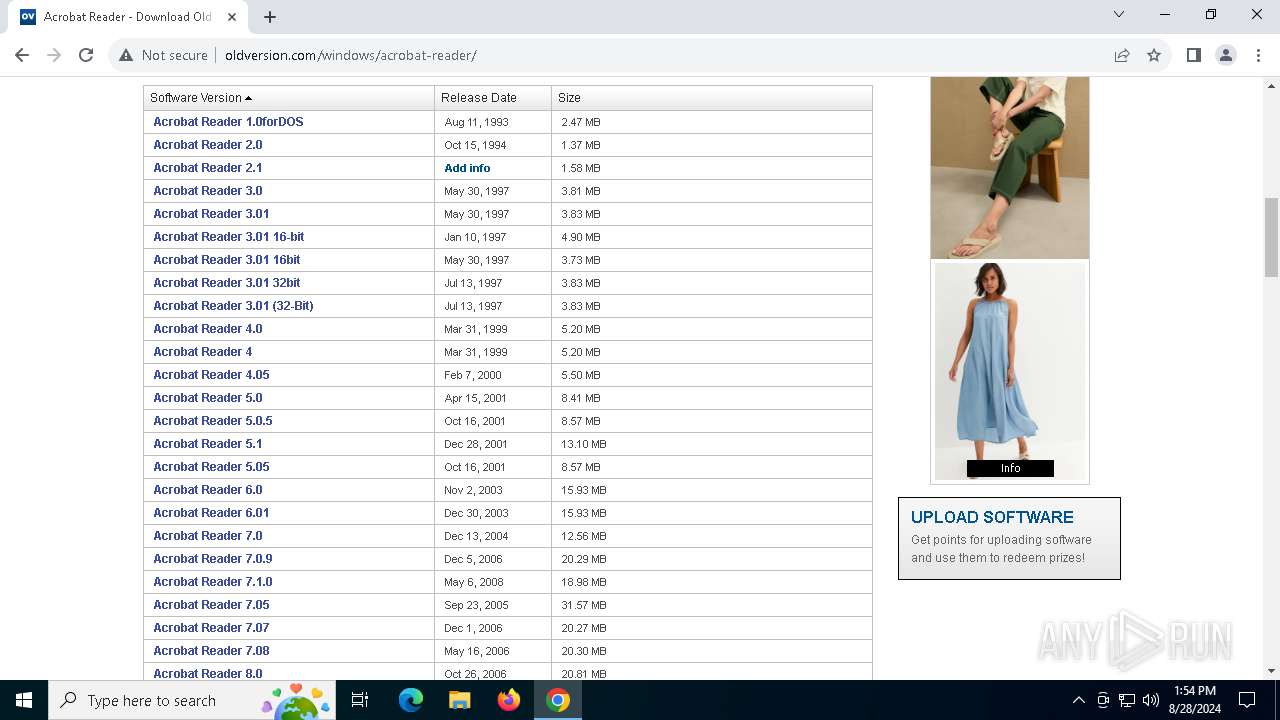Open Task View on the taskbar
The image size is (1280, 720).
(360, 700)
